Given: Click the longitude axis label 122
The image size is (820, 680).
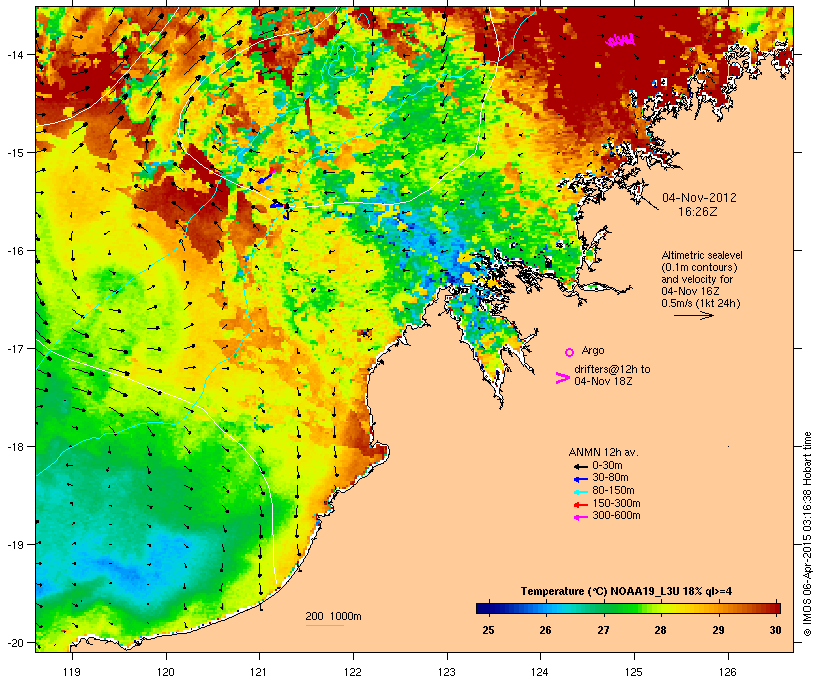Looking at the screenshot, I should tap(353, 672).
